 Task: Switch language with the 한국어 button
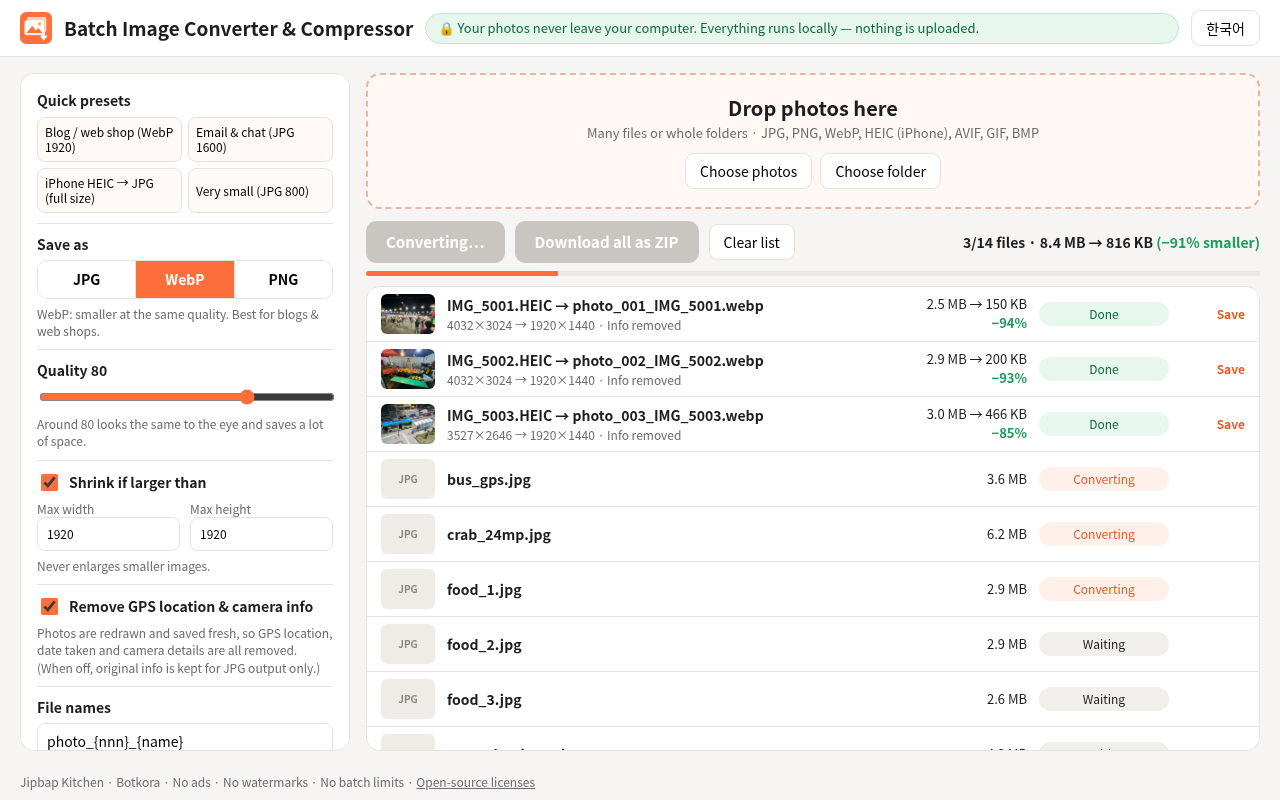tap(1225, 28)
